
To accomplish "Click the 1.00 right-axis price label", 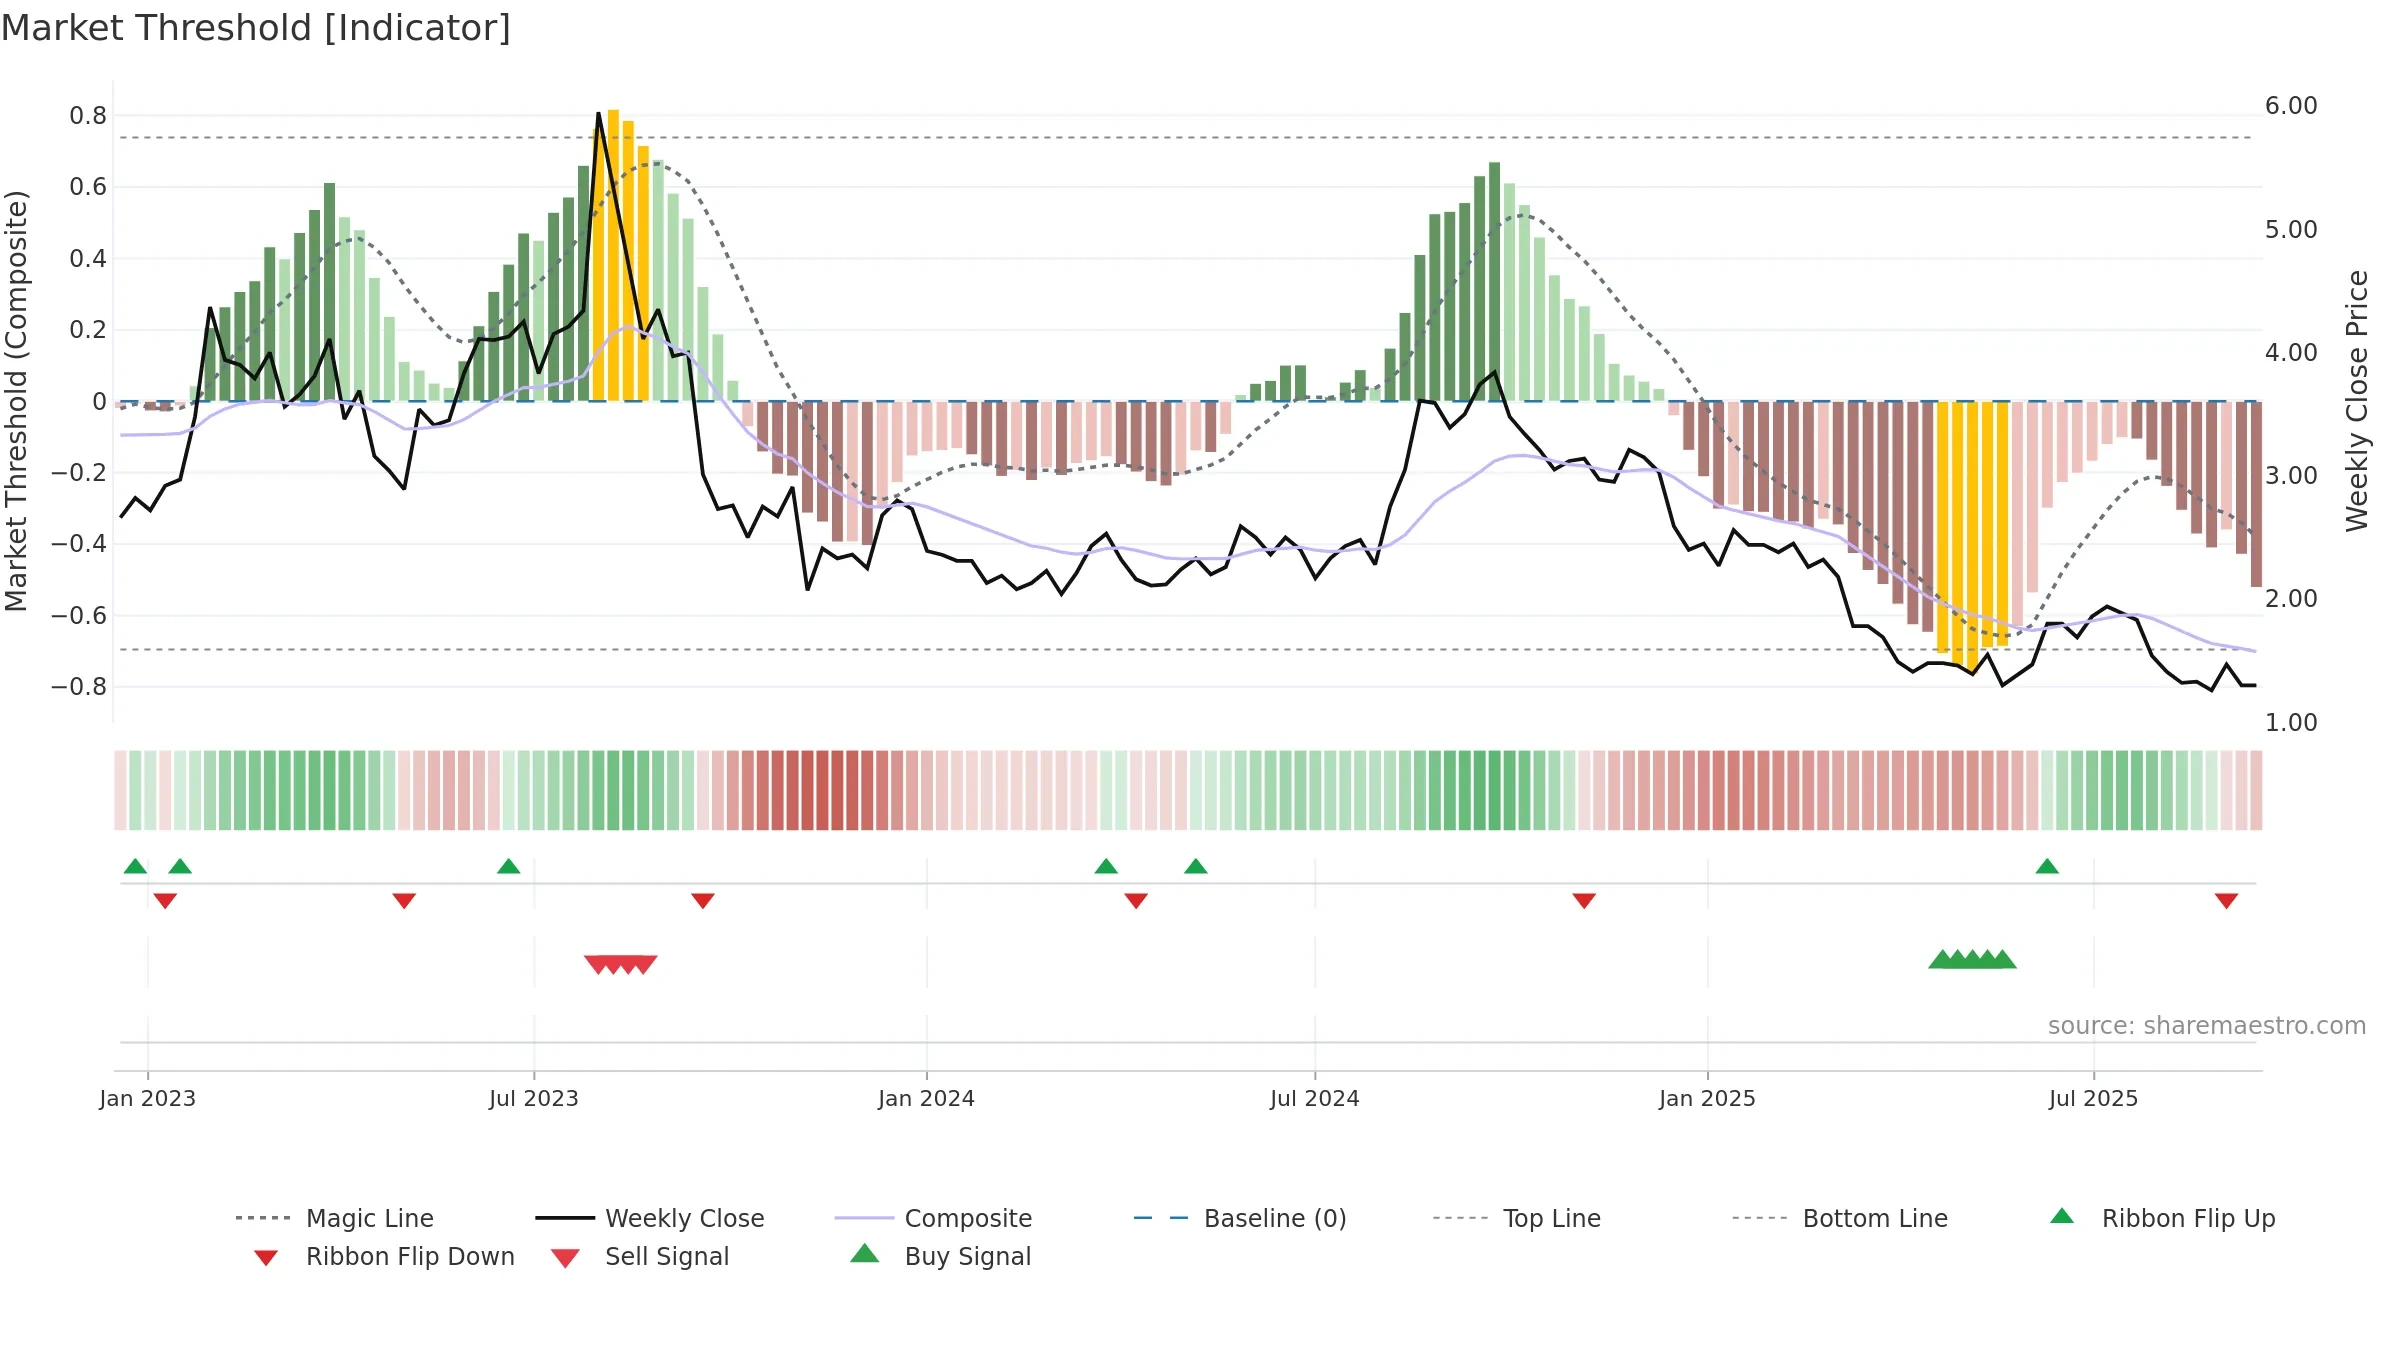I will coord(2291,722).
